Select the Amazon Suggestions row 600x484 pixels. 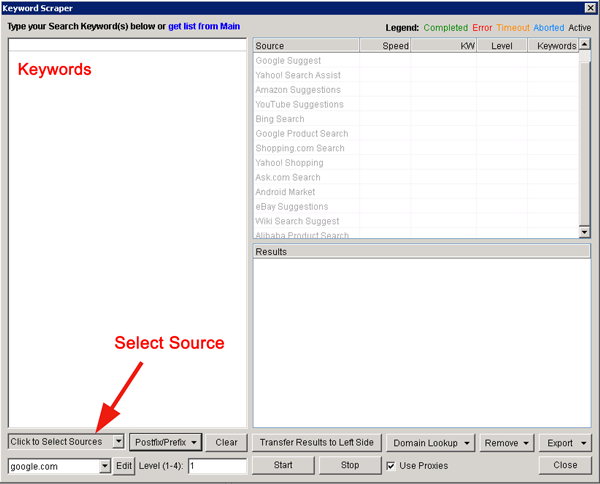(416, 90)
